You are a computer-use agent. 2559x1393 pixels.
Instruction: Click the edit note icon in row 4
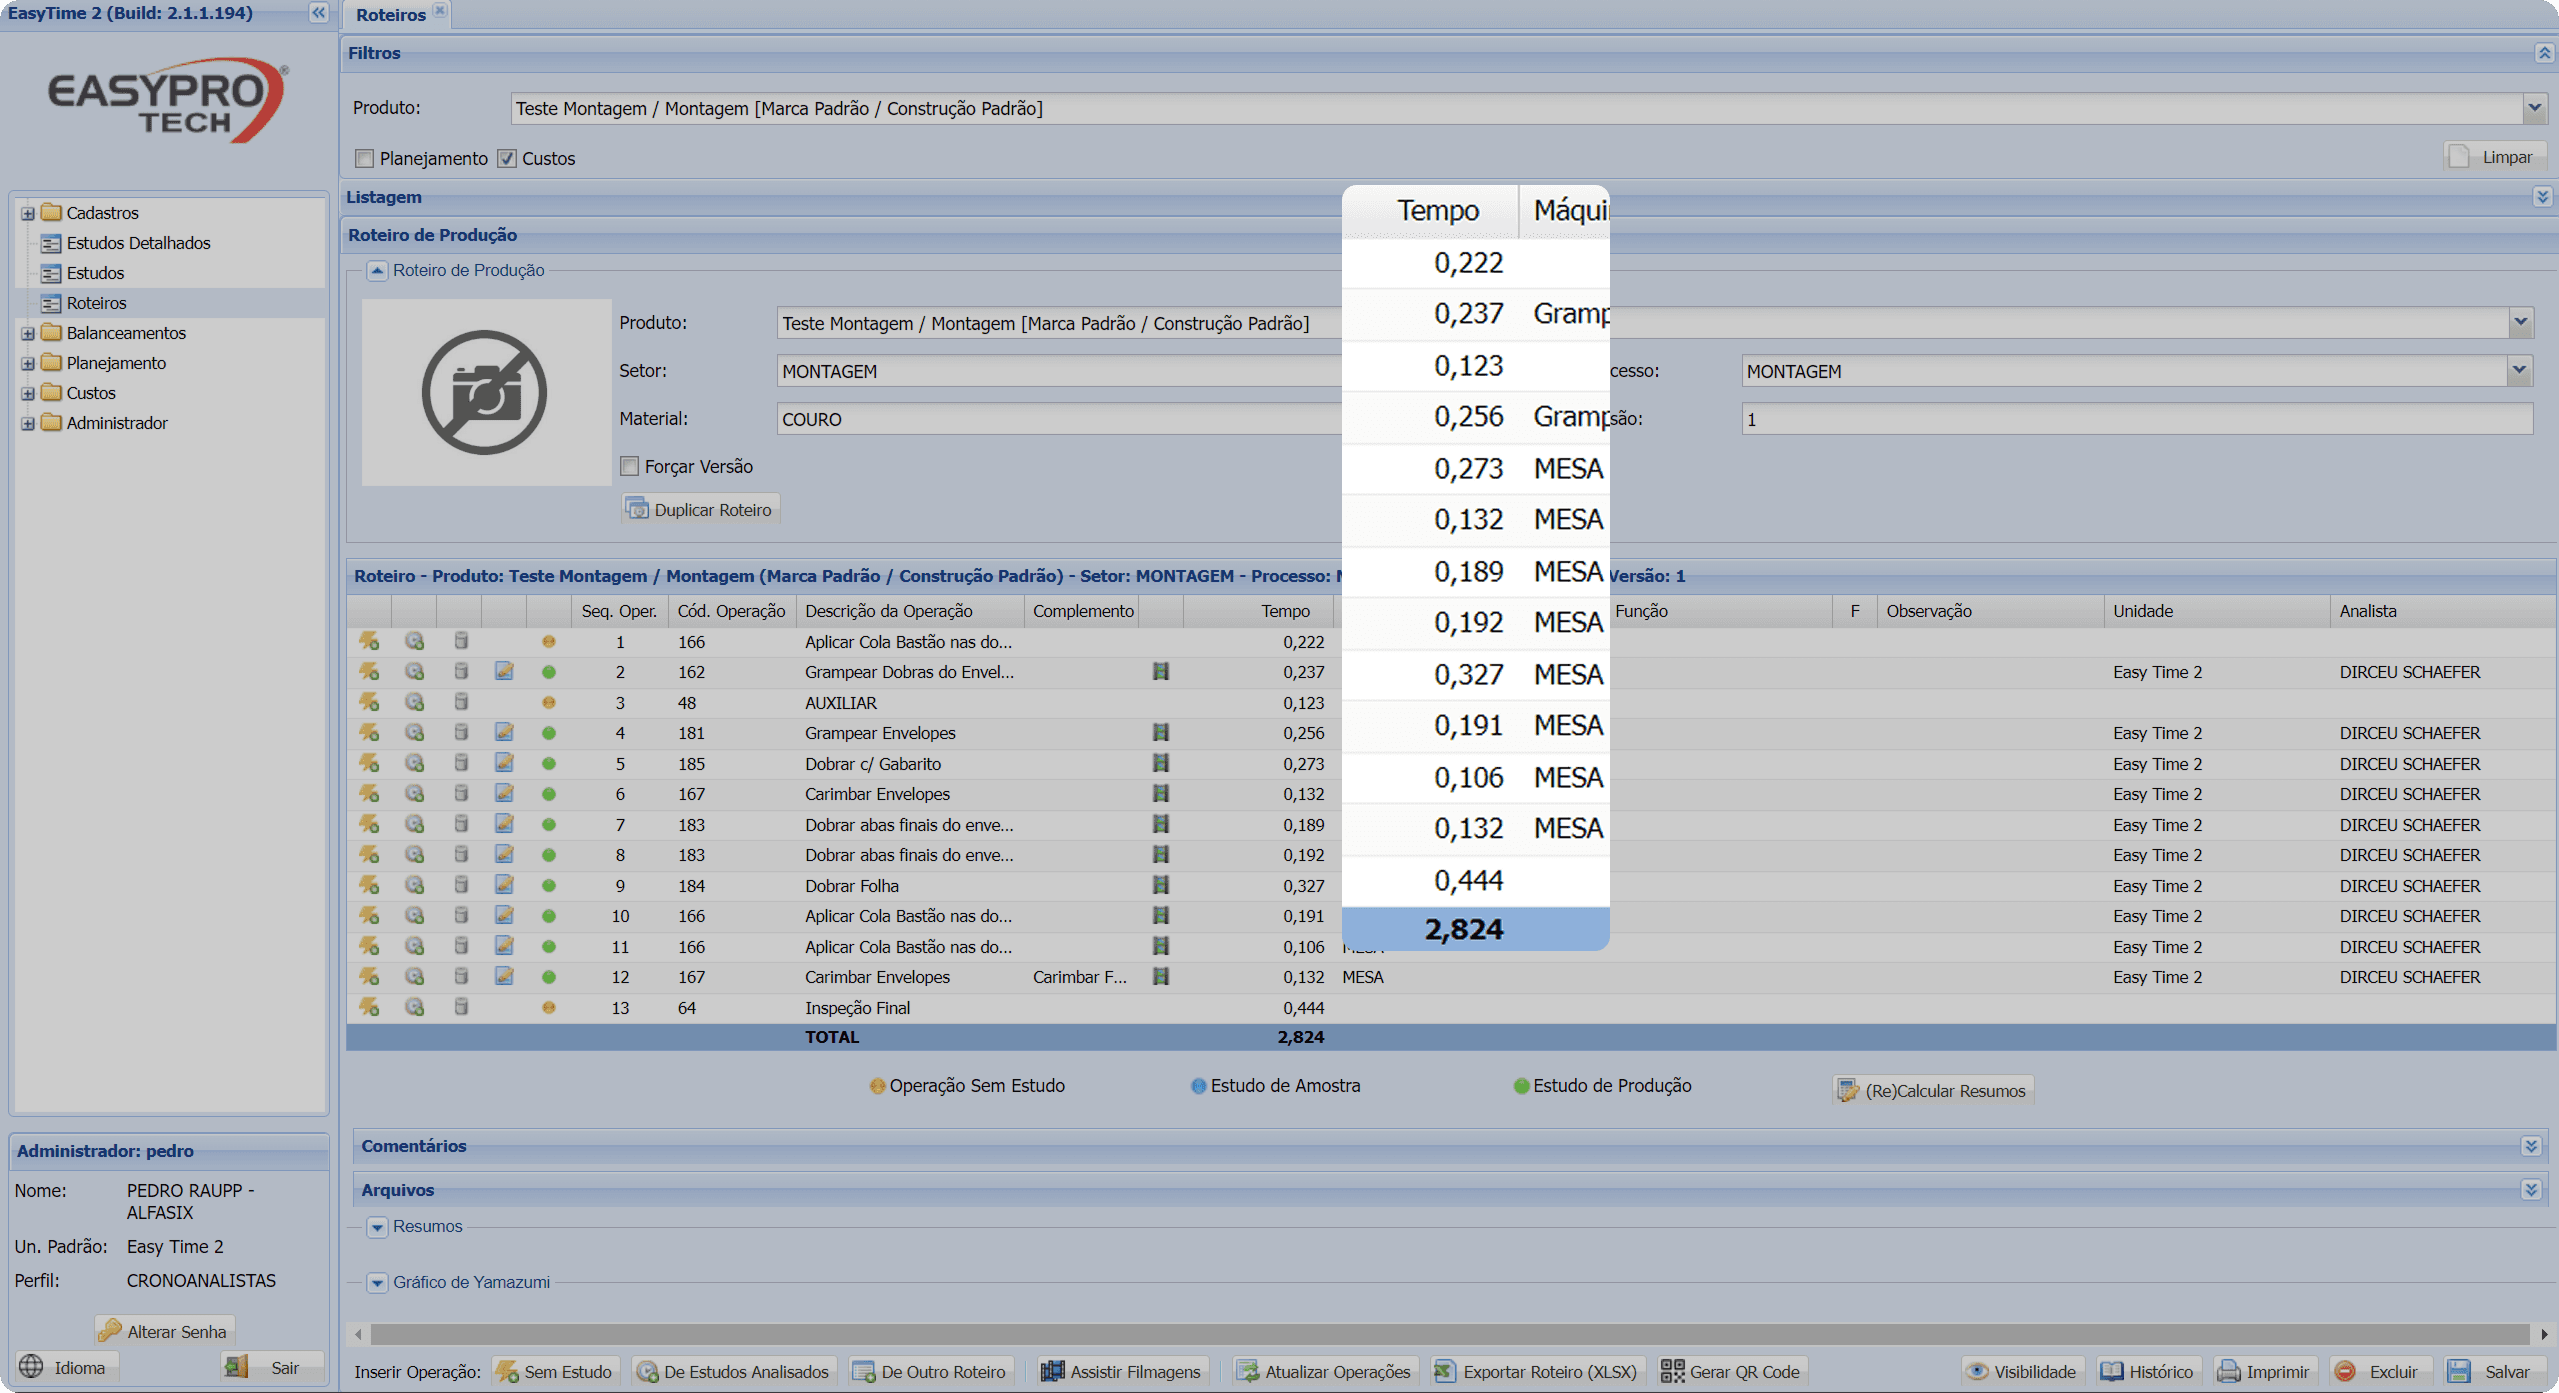(x=504, y=733)
